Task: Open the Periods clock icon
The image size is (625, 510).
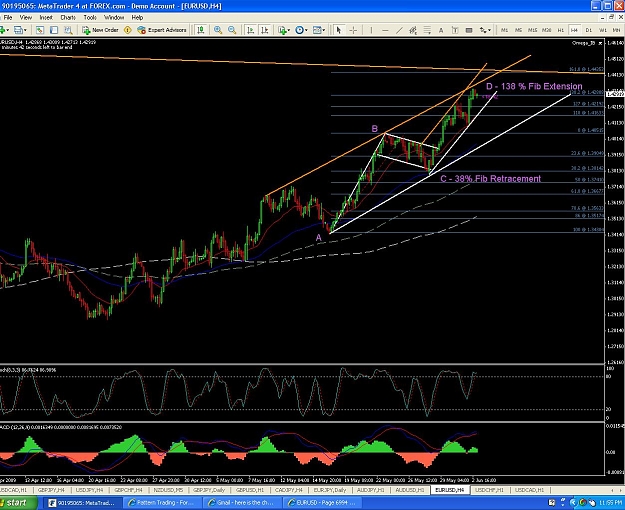Action: (299, 30)
